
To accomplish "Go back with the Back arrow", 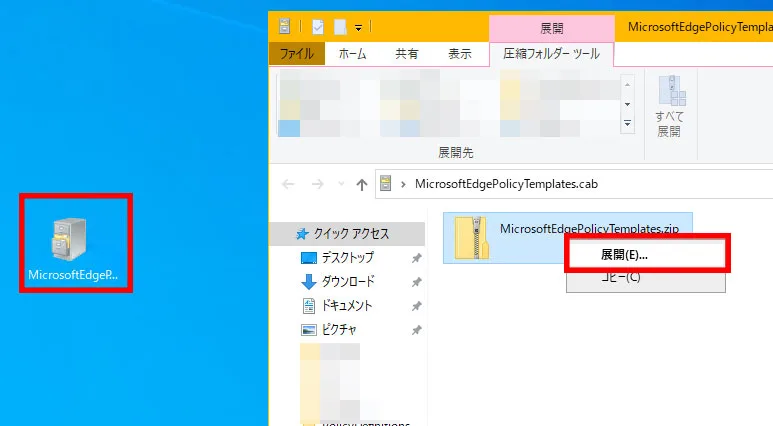I will pos(288,184).
